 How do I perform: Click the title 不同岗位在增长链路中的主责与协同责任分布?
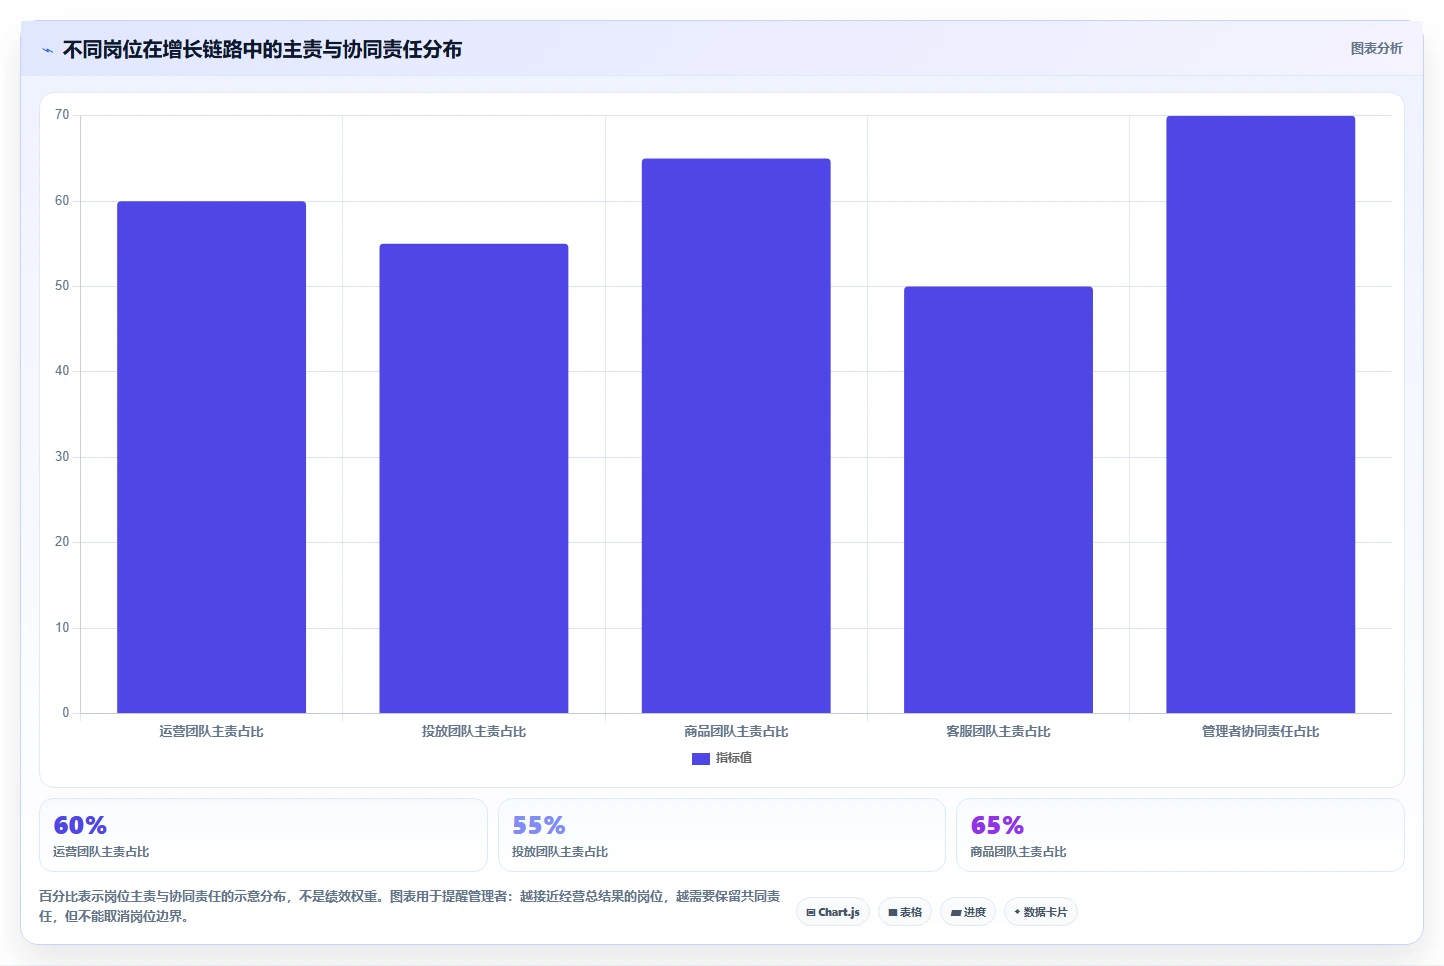click(262, 49)
